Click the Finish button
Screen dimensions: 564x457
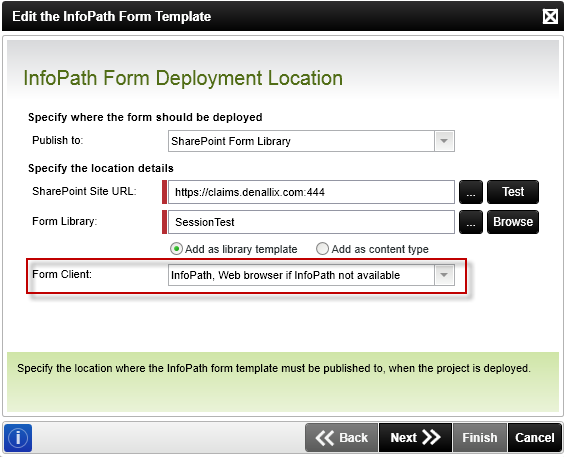(480, 438)
